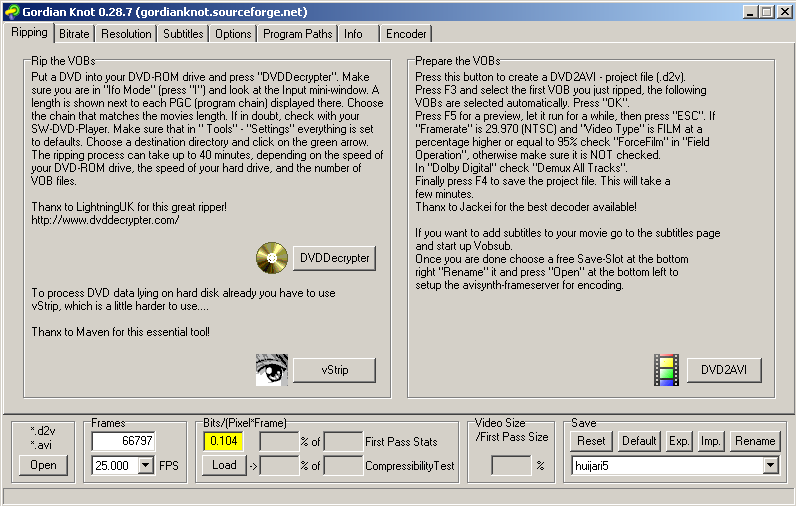Maximize the Gordian Knot window

point(767,12)
